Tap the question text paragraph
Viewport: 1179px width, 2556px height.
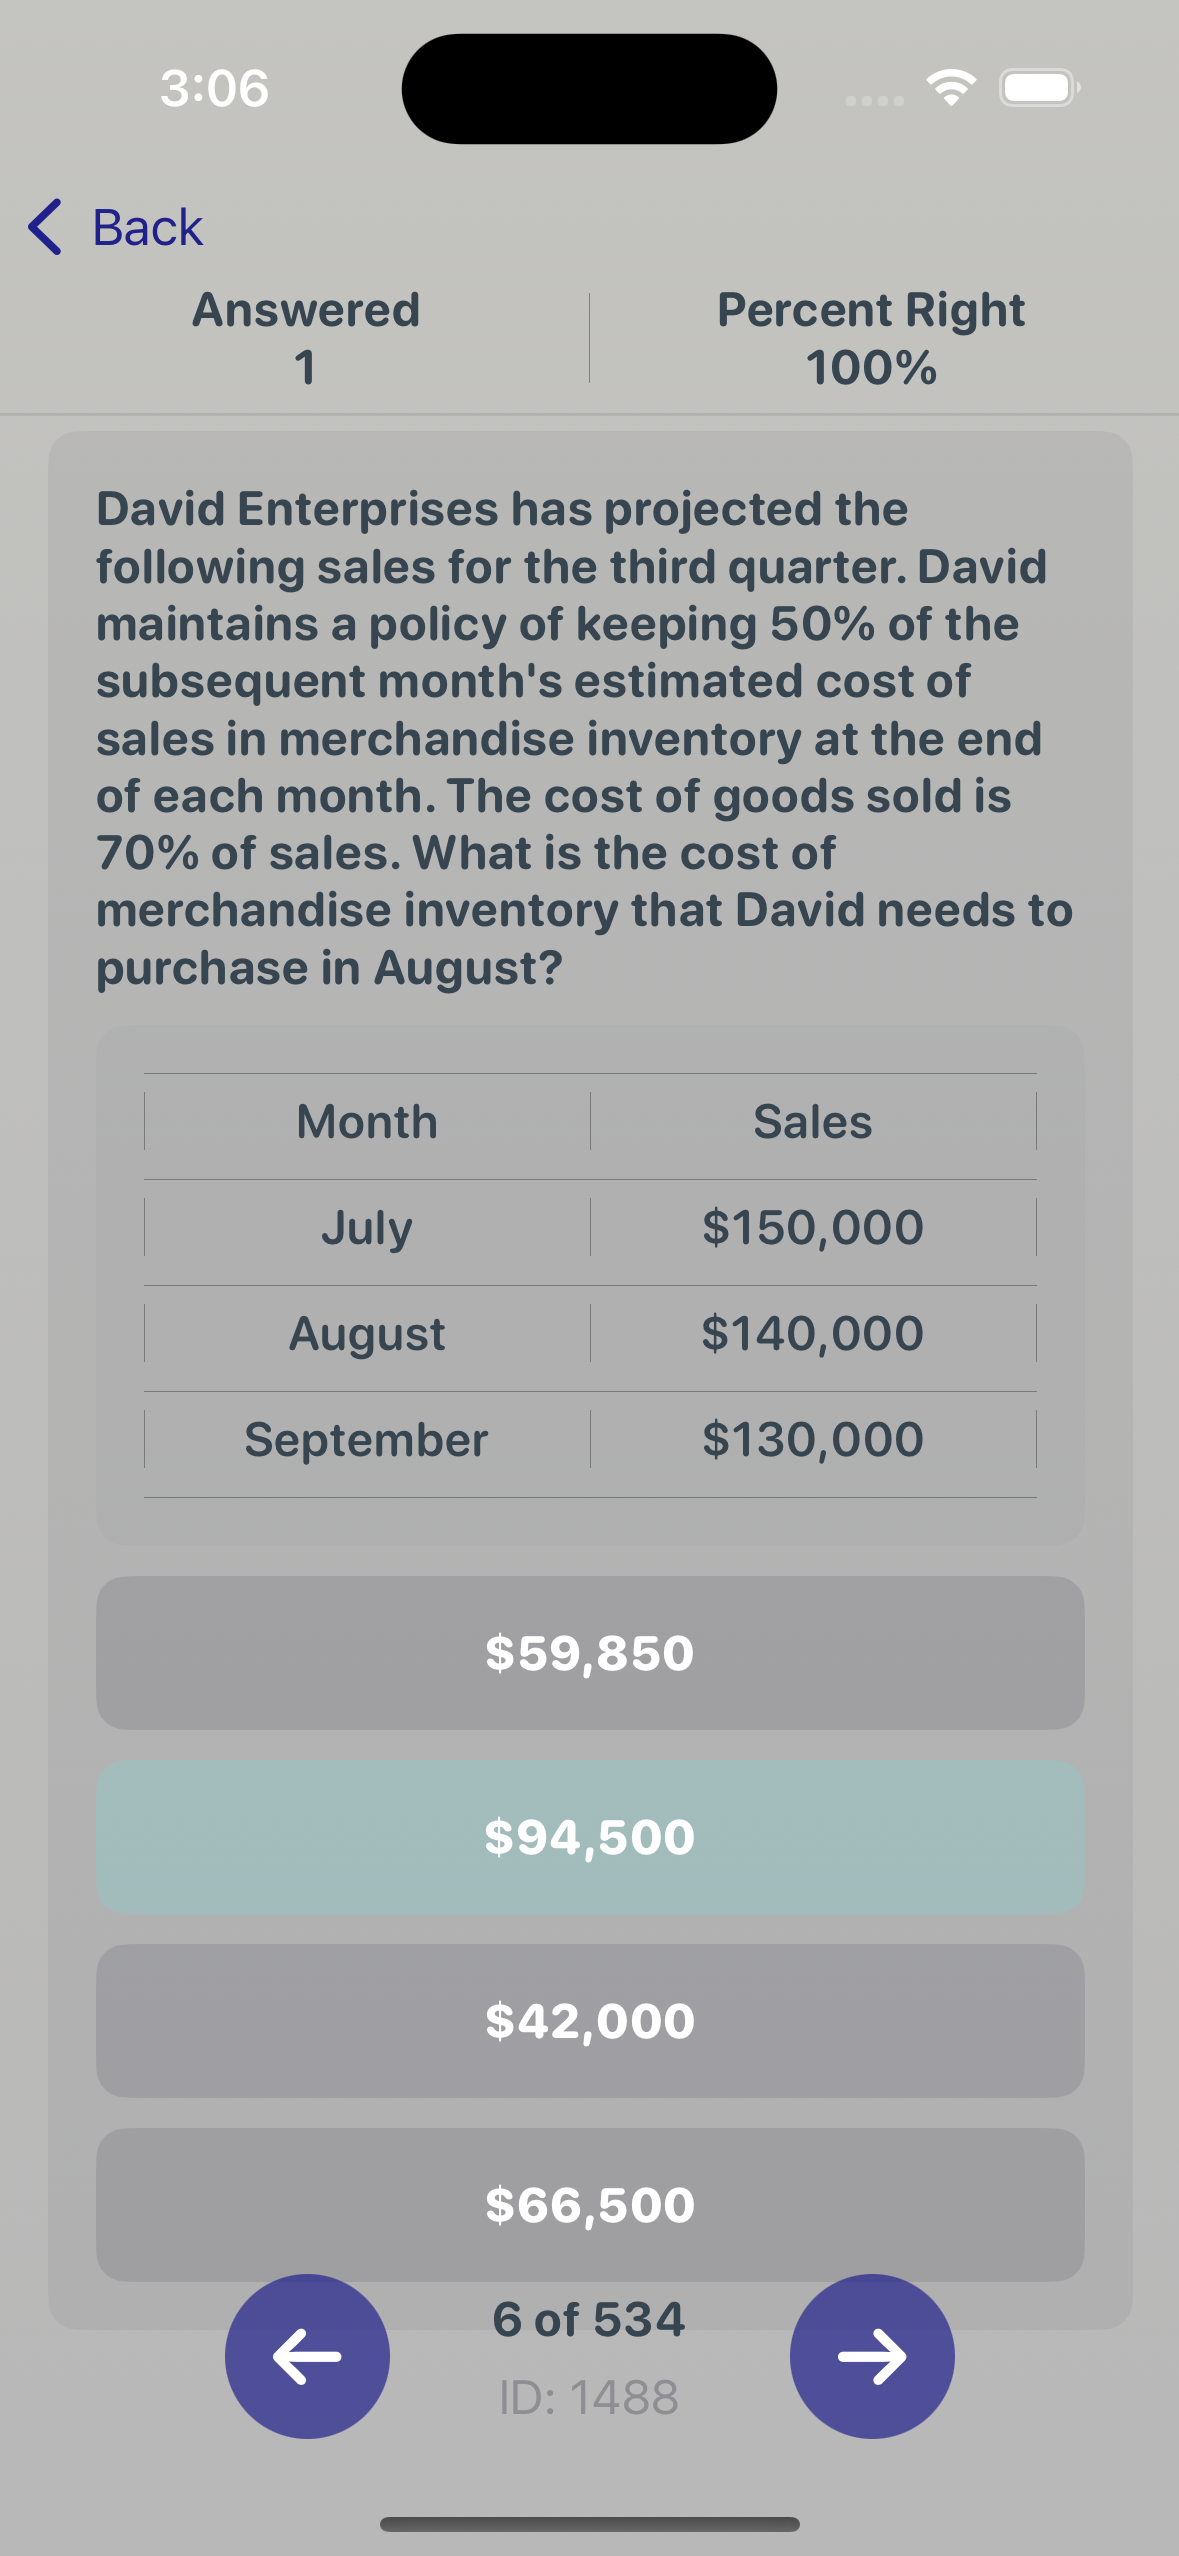pos(585,738)
